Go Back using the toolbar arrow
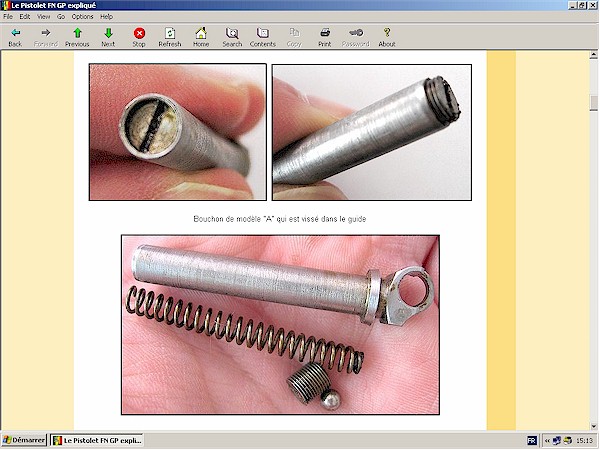 (15, 37)
